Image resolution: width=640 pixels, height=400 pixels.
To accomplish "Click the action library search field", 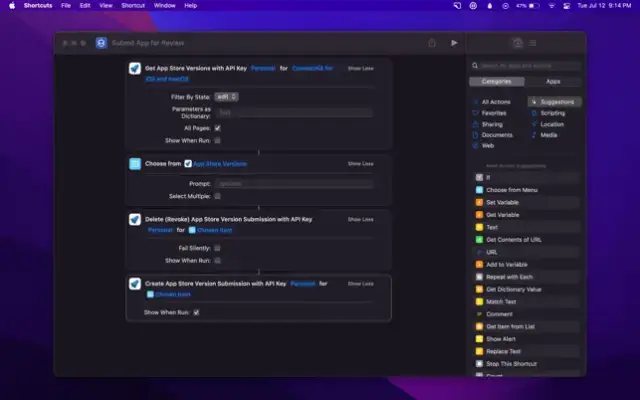I will (x=525, y=66).
